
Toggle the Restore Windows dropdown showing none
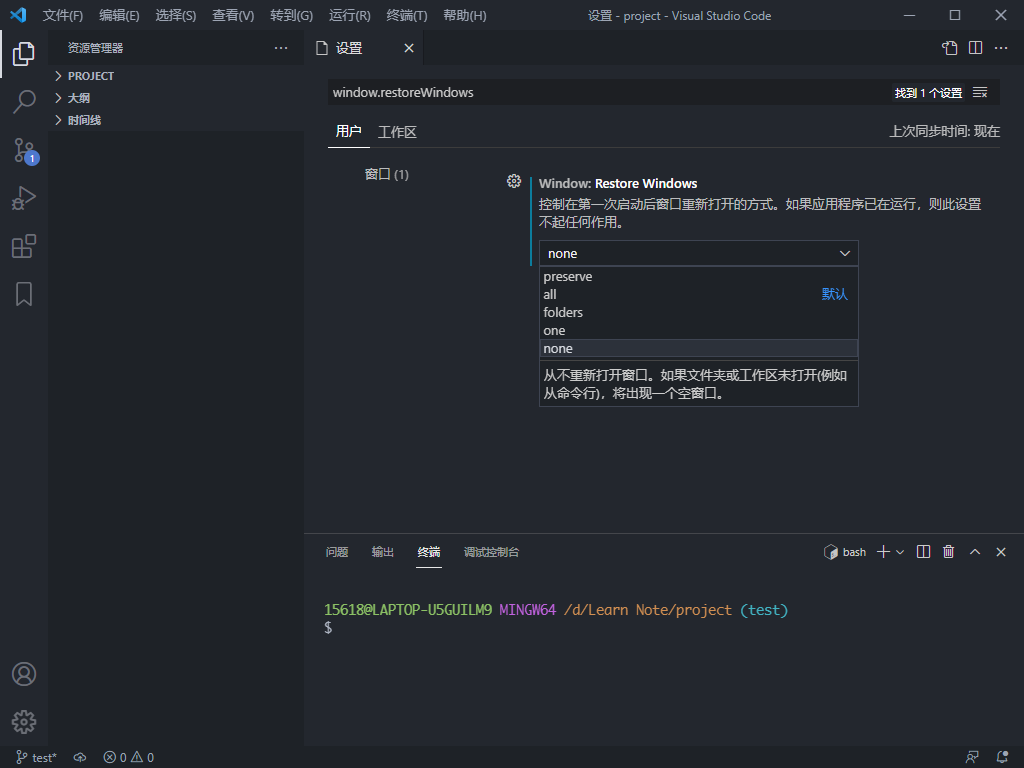tap(698, 253)
